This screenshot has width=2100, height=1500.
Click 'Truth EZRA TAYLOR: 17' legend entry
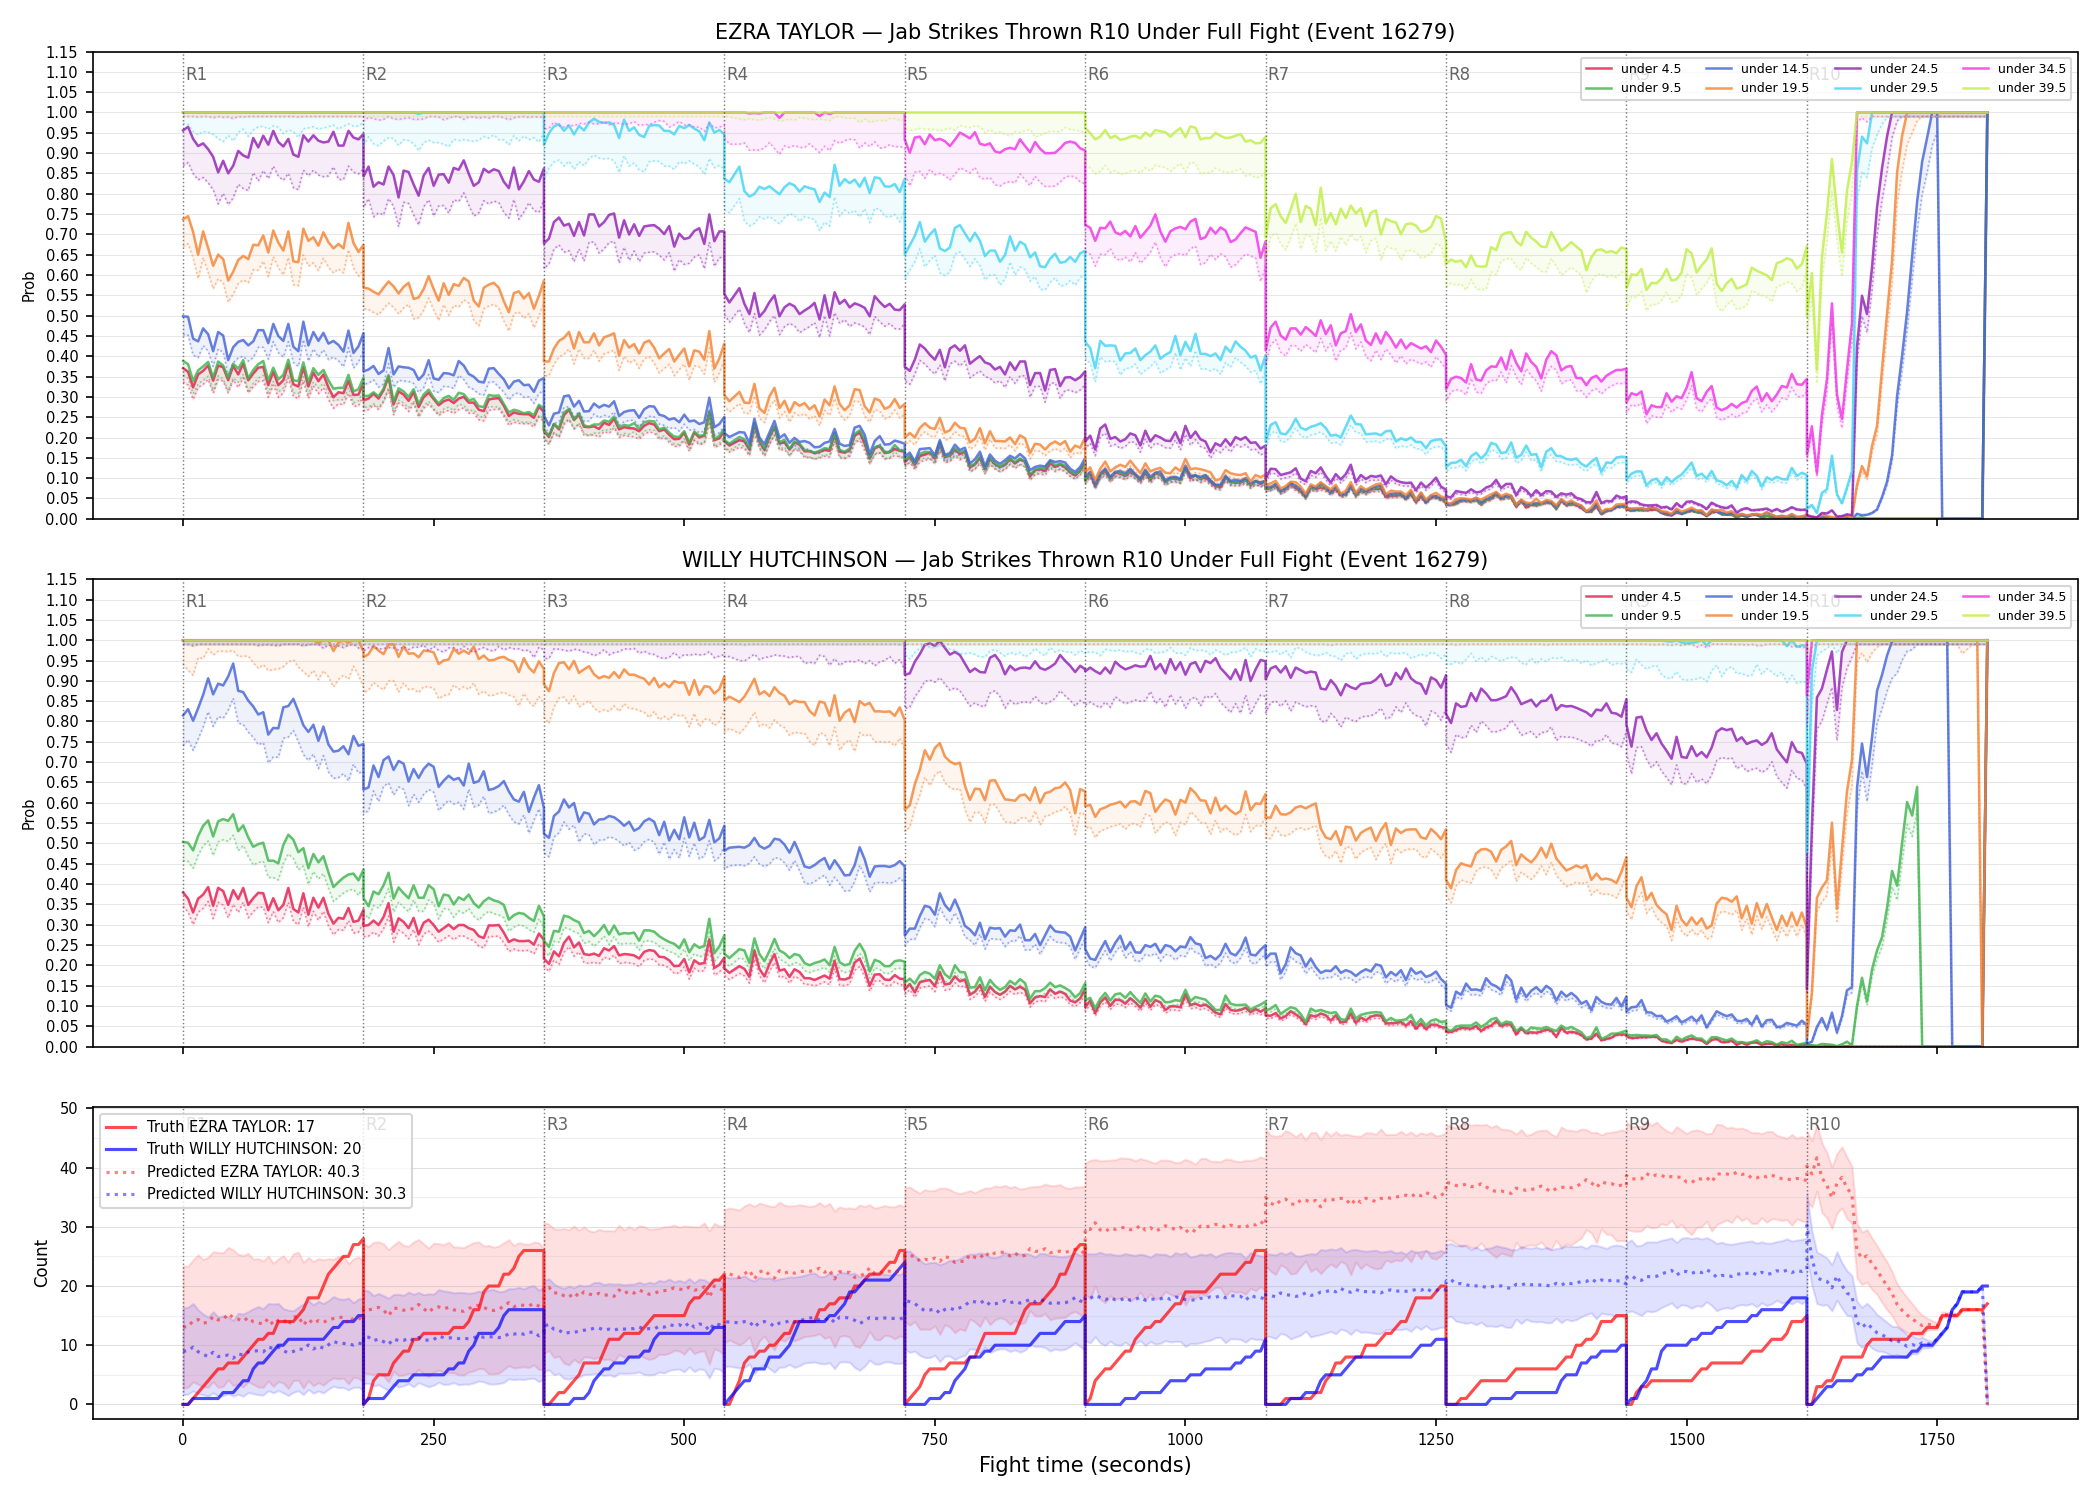210,1127
